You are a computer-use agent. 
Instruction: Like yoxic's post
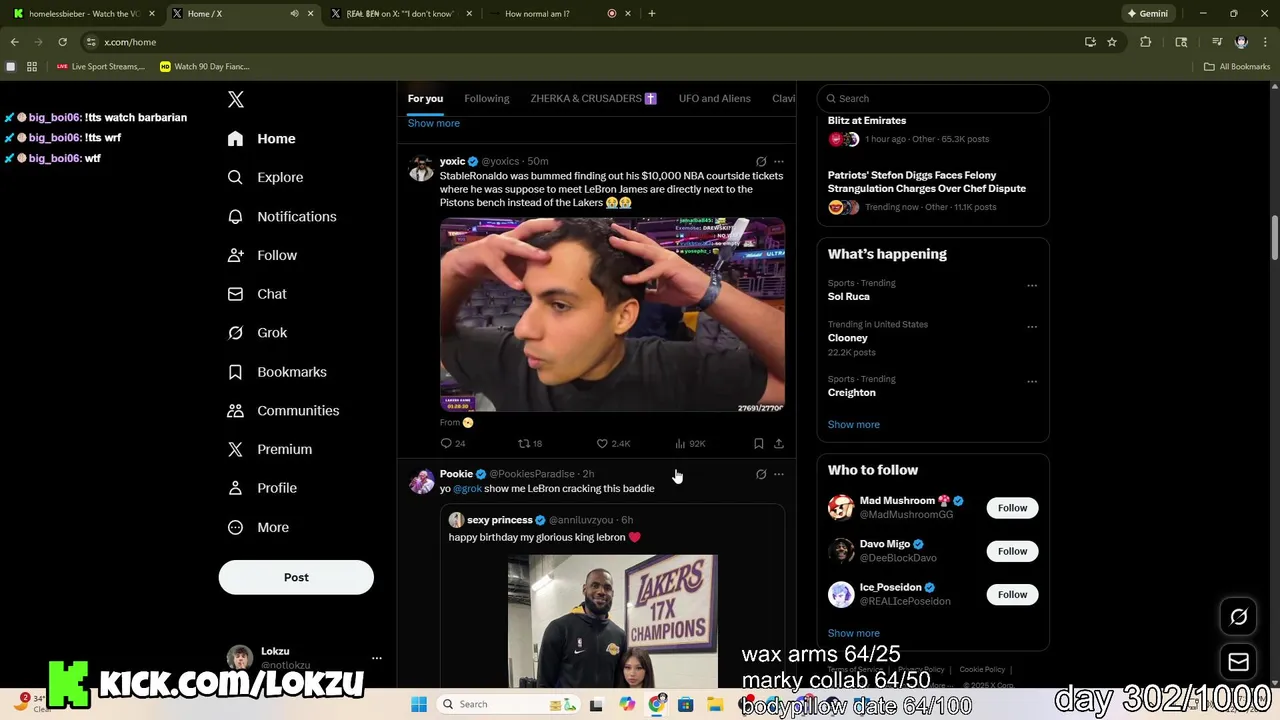[613, 443]
